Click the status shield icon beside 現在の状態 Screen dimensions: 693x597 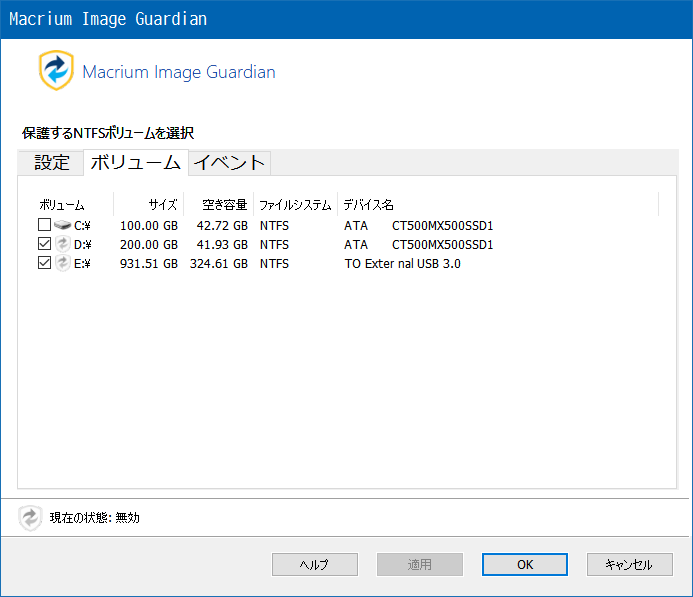[x=30, y=517]
